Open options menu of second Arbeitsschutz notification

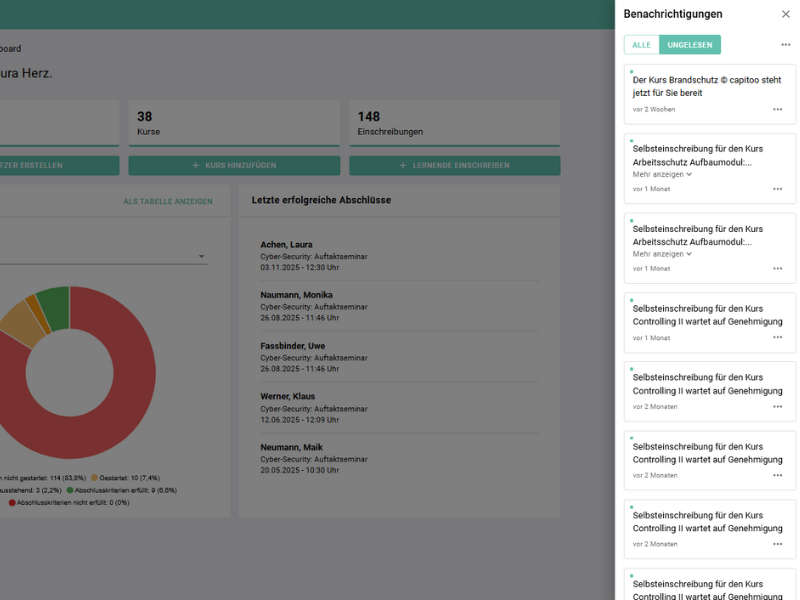pos(777,268)
